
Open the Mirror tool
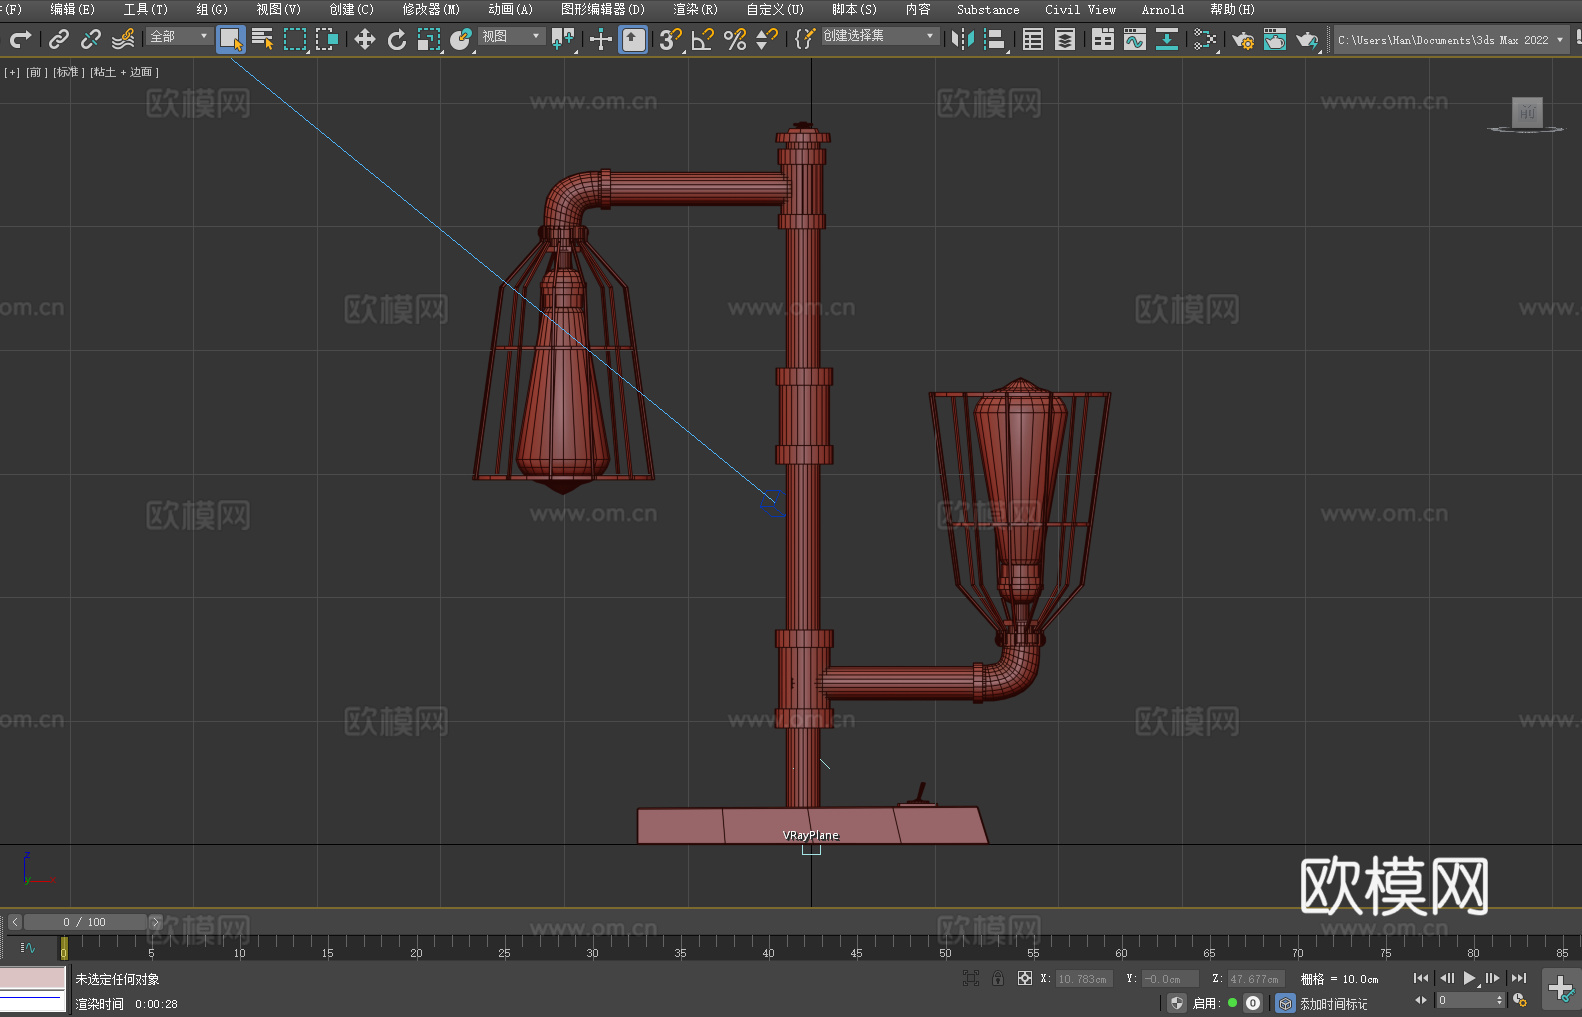(962, 39)
